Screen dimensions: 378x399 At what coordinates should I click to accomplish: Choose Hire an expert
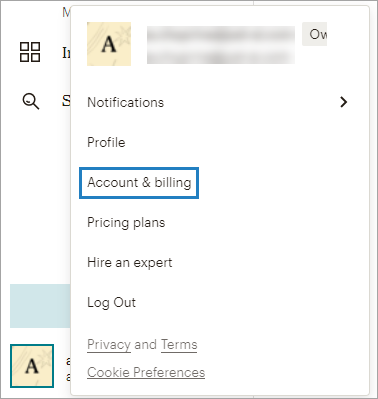coord(130,263)
